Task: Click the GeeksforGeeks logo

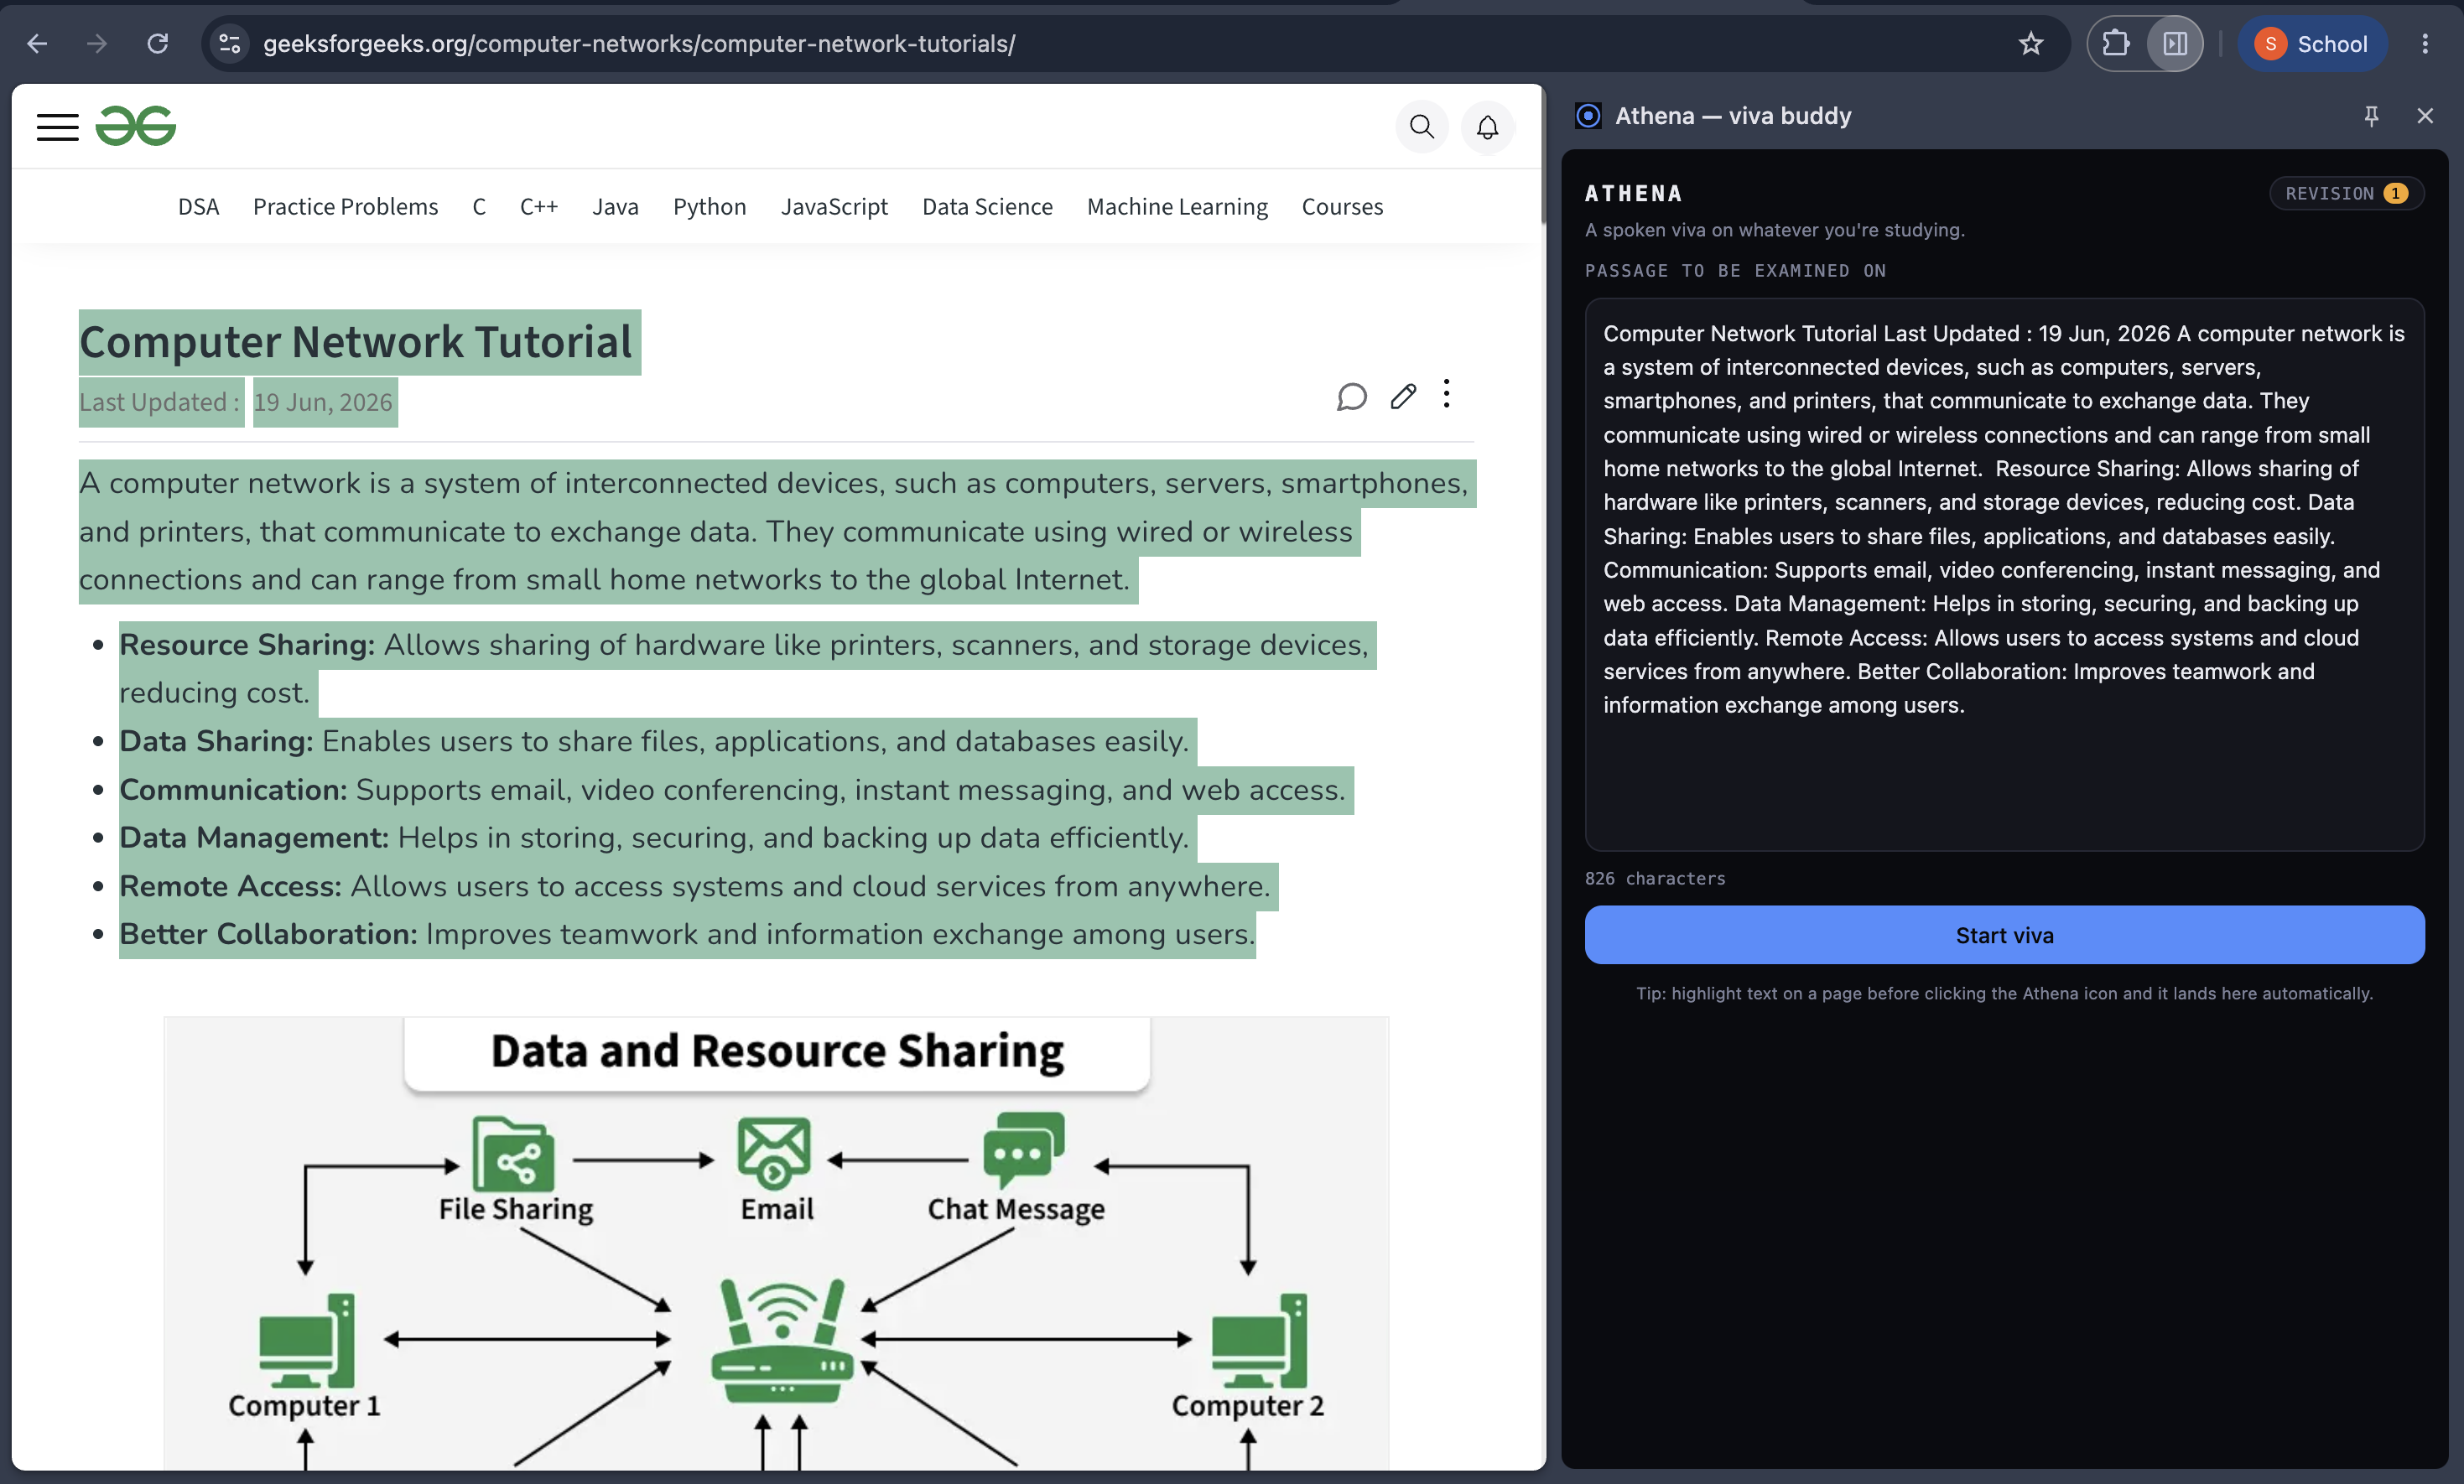Action: 136,126
